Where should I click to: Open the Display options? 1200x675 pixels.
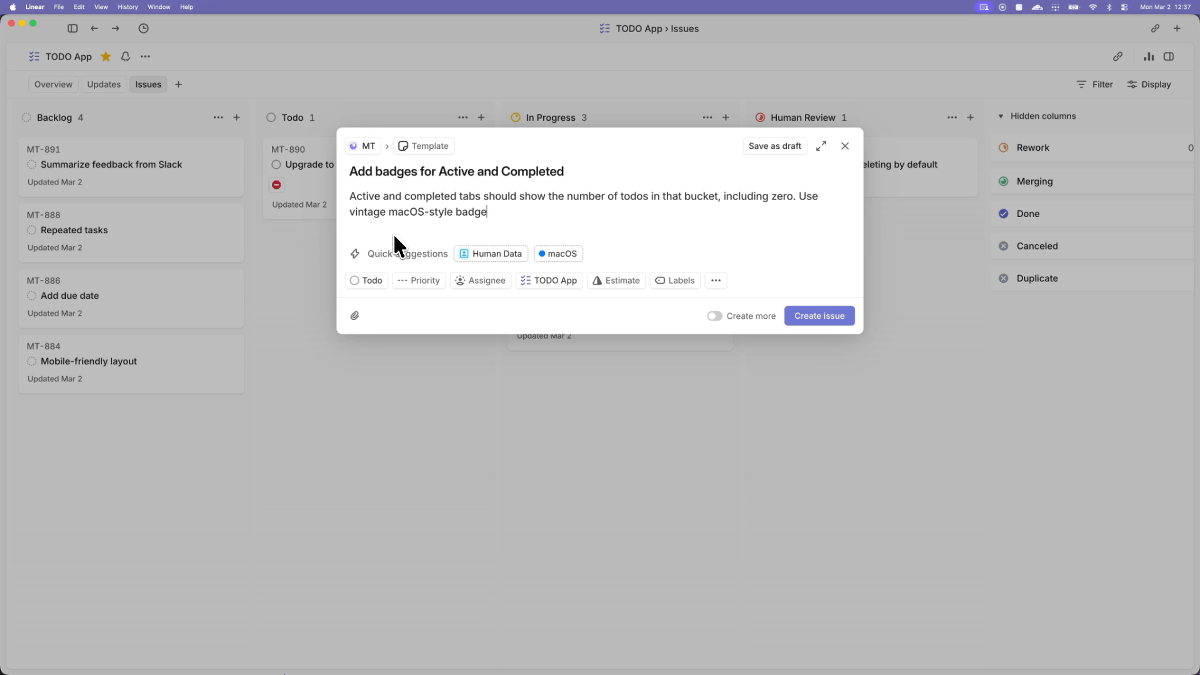(1149, 84)
